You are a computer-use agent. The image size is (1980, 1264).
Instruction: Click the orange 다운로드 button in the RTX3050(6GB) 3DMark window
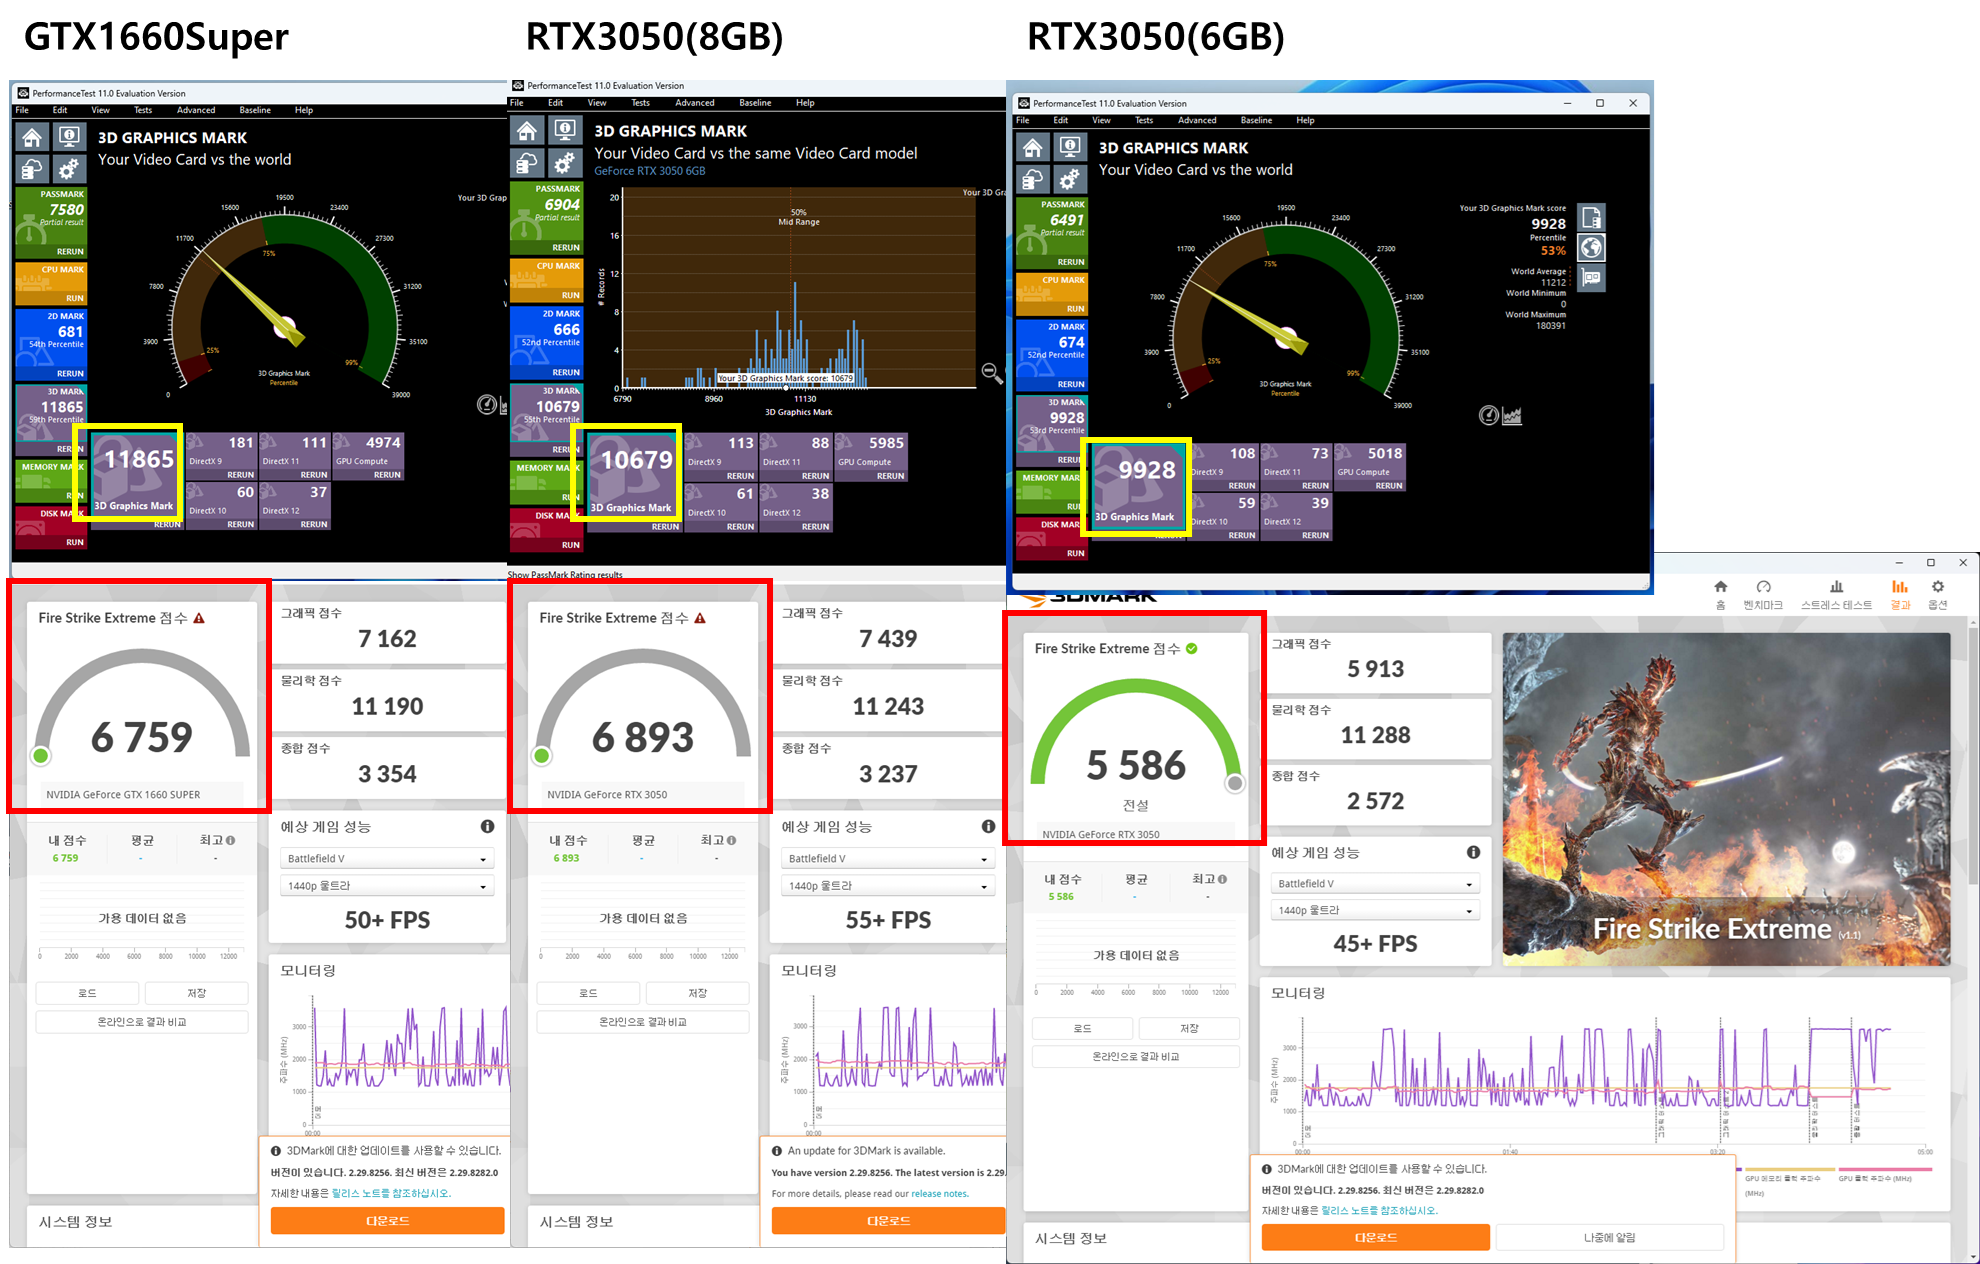1375,1237
